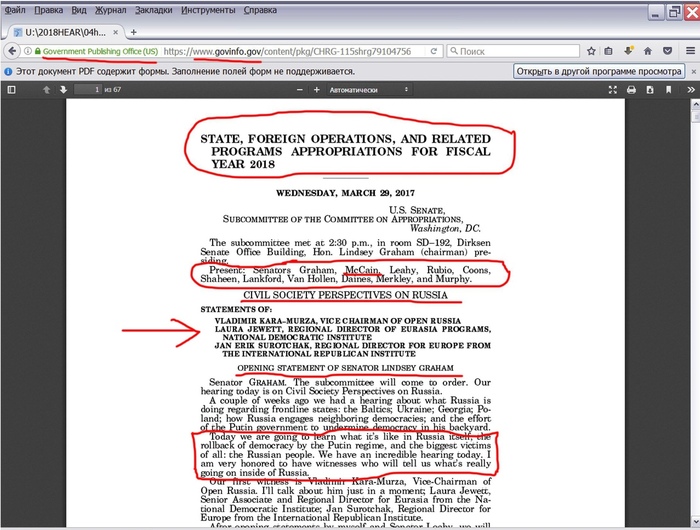Open the Справка menu
700x530 pixels.
pyautogui.click(x=260, y=10)
